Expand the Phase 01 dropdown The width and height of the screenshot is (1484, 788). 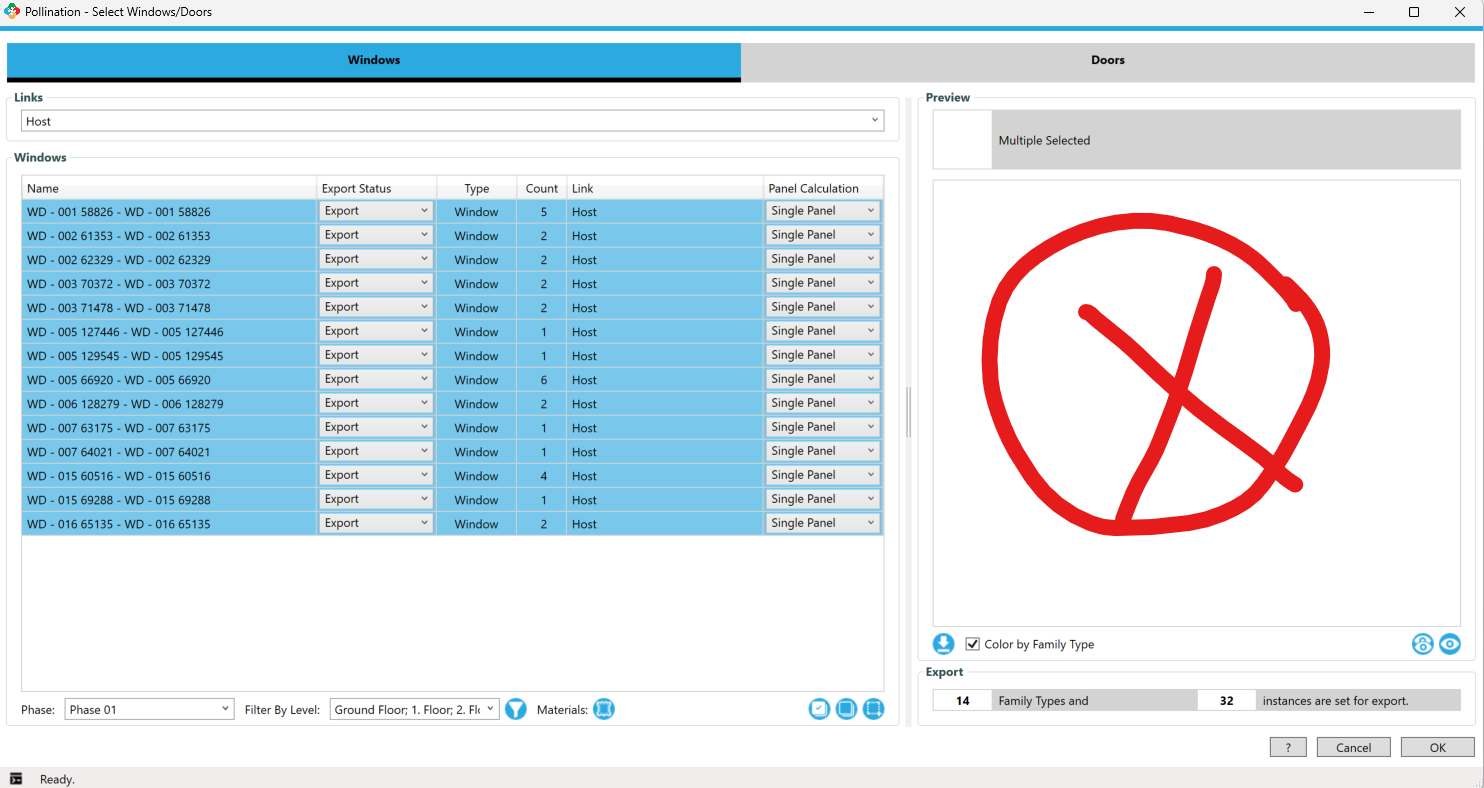click(x=149, y=709)
